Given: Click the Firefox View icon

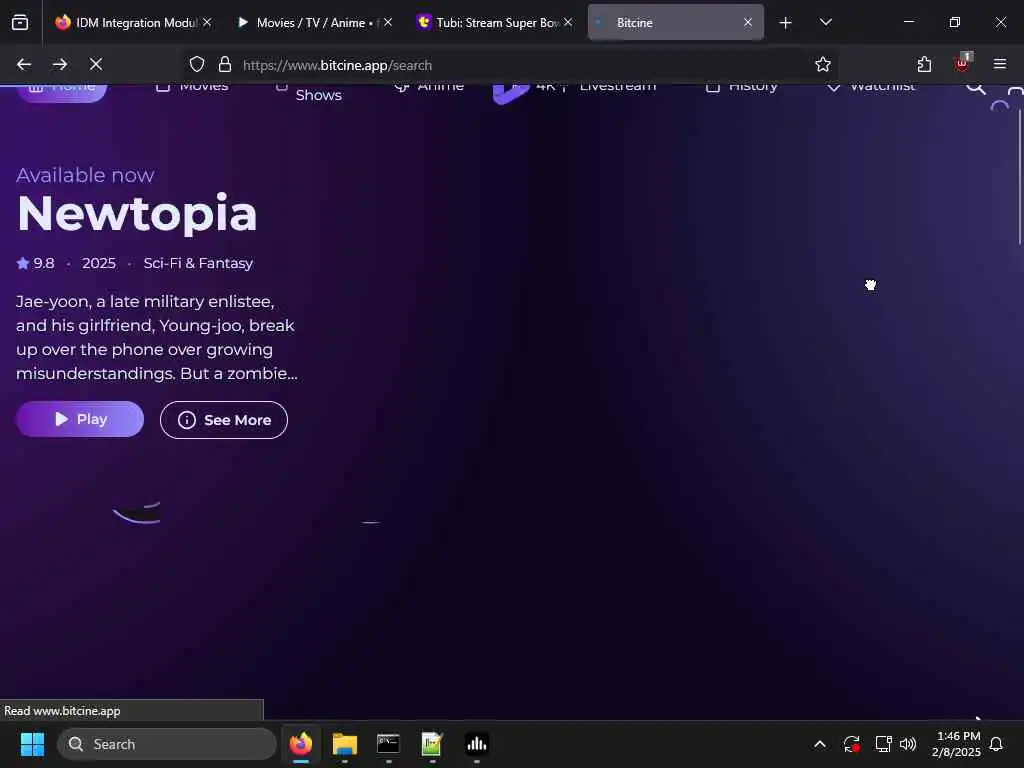Looking at the screenshot, I should pos(20,22).
